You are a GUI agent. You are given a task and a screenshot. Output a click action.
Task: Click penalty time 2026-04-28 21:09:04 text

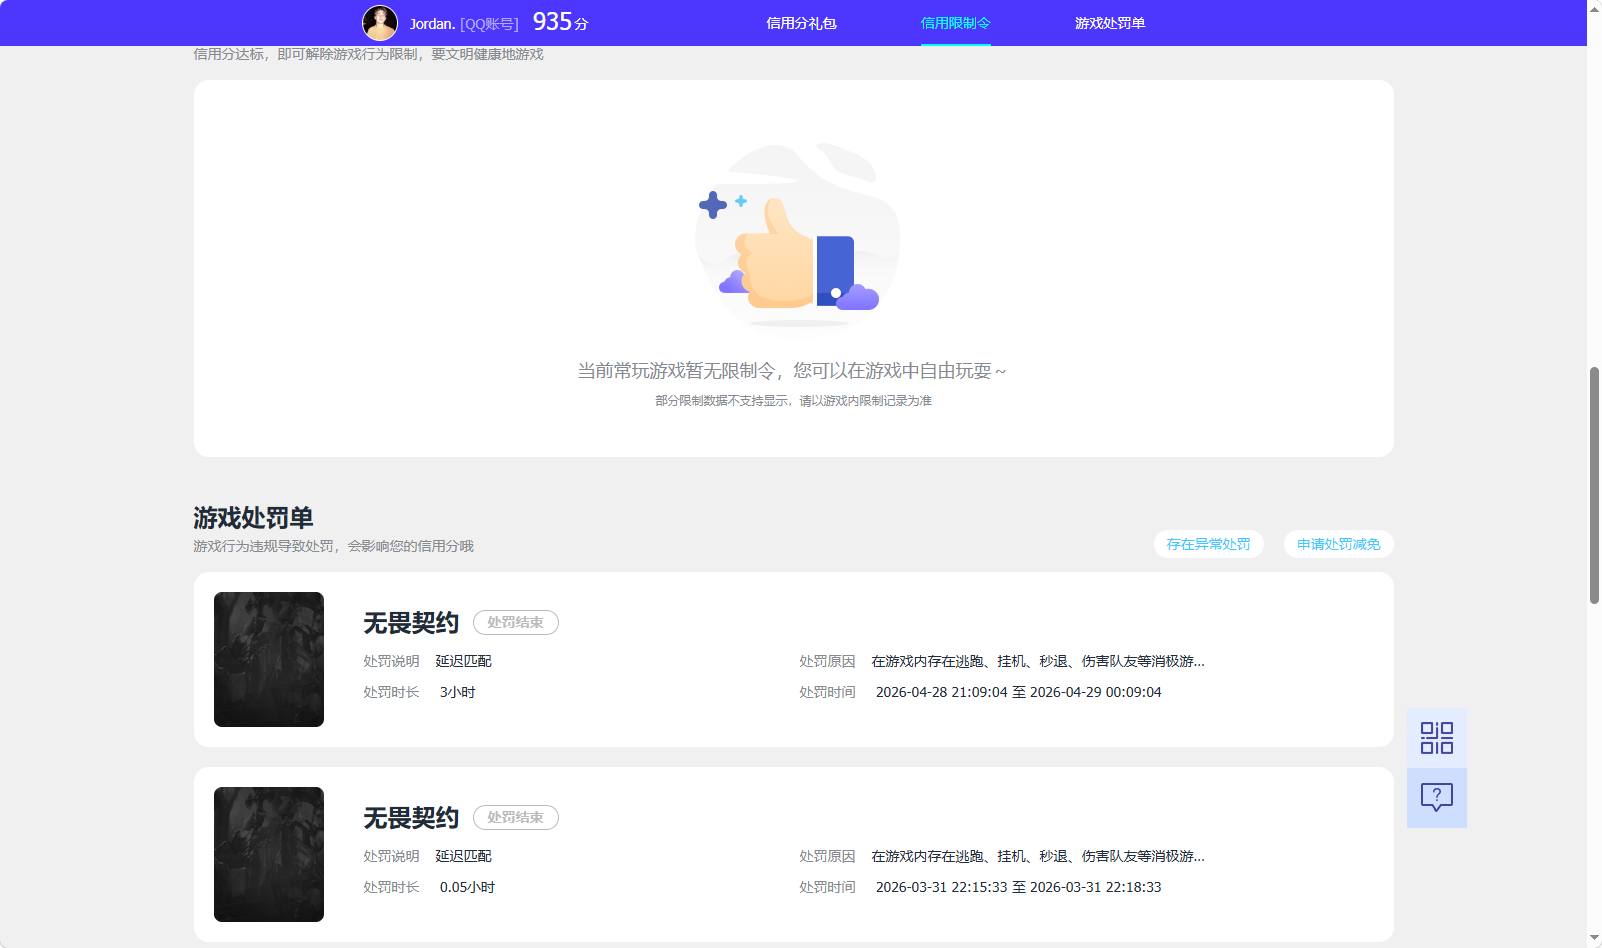point(1018,692)
